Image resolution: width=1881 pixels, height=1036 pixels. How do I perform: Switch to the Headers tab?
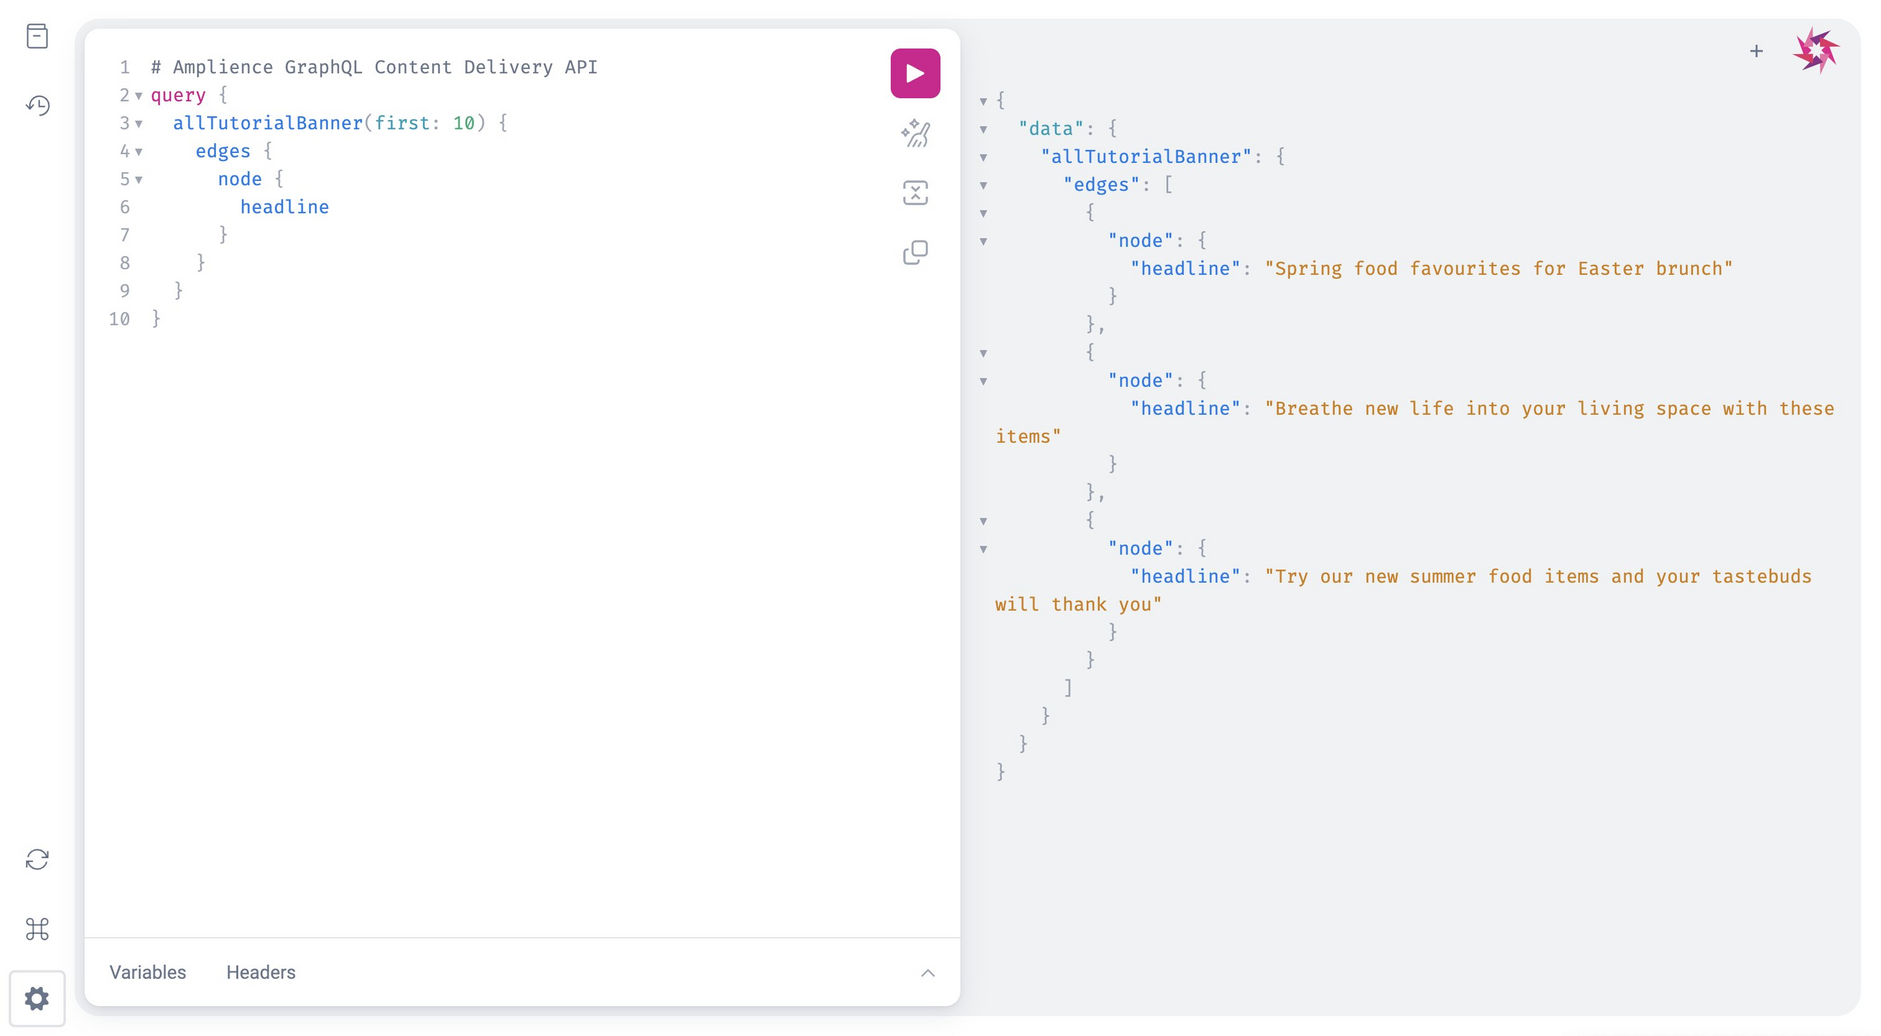(x=261, y=972)
